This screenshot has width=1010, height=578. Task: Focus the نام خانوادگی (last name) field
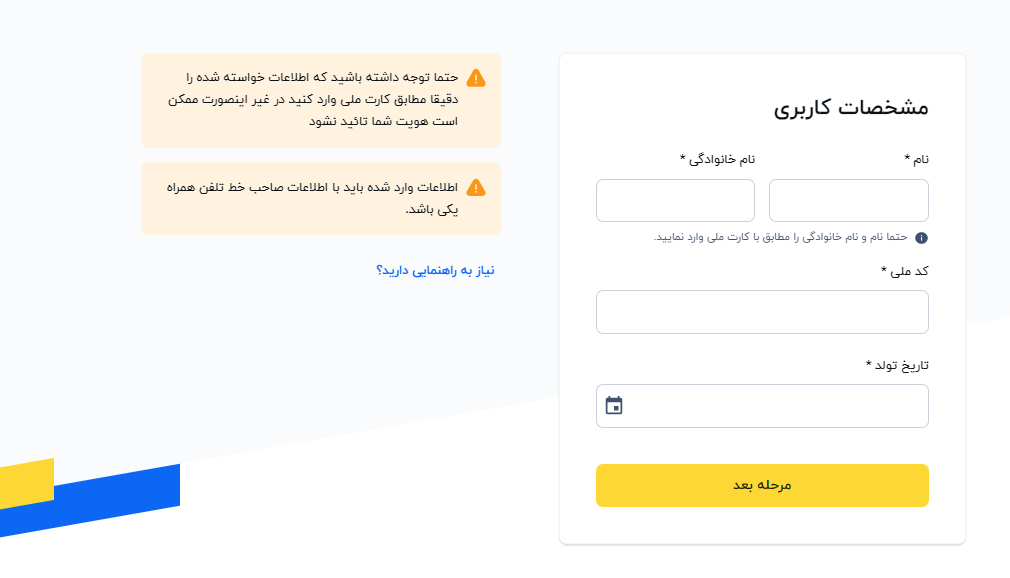click(x=675, y=200)
